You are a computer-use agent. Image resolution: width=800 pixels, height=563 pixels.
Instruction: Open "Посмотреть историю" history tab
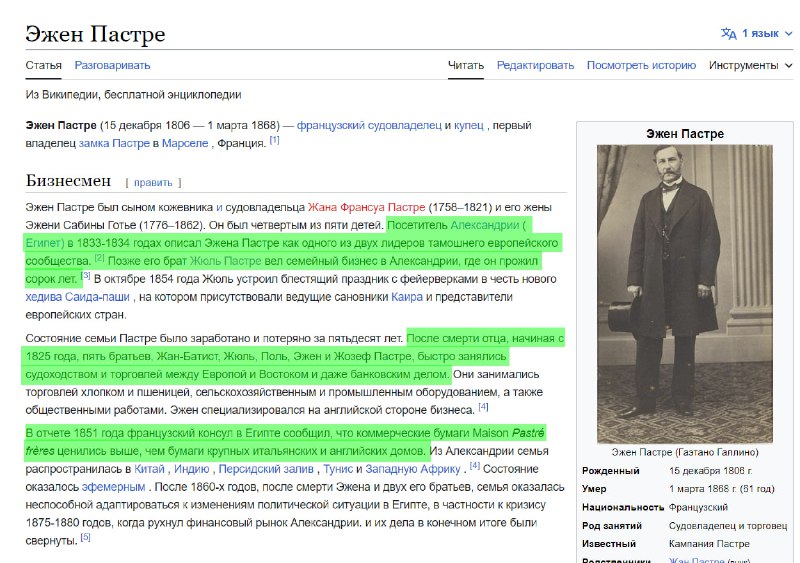tap(641, 65)
